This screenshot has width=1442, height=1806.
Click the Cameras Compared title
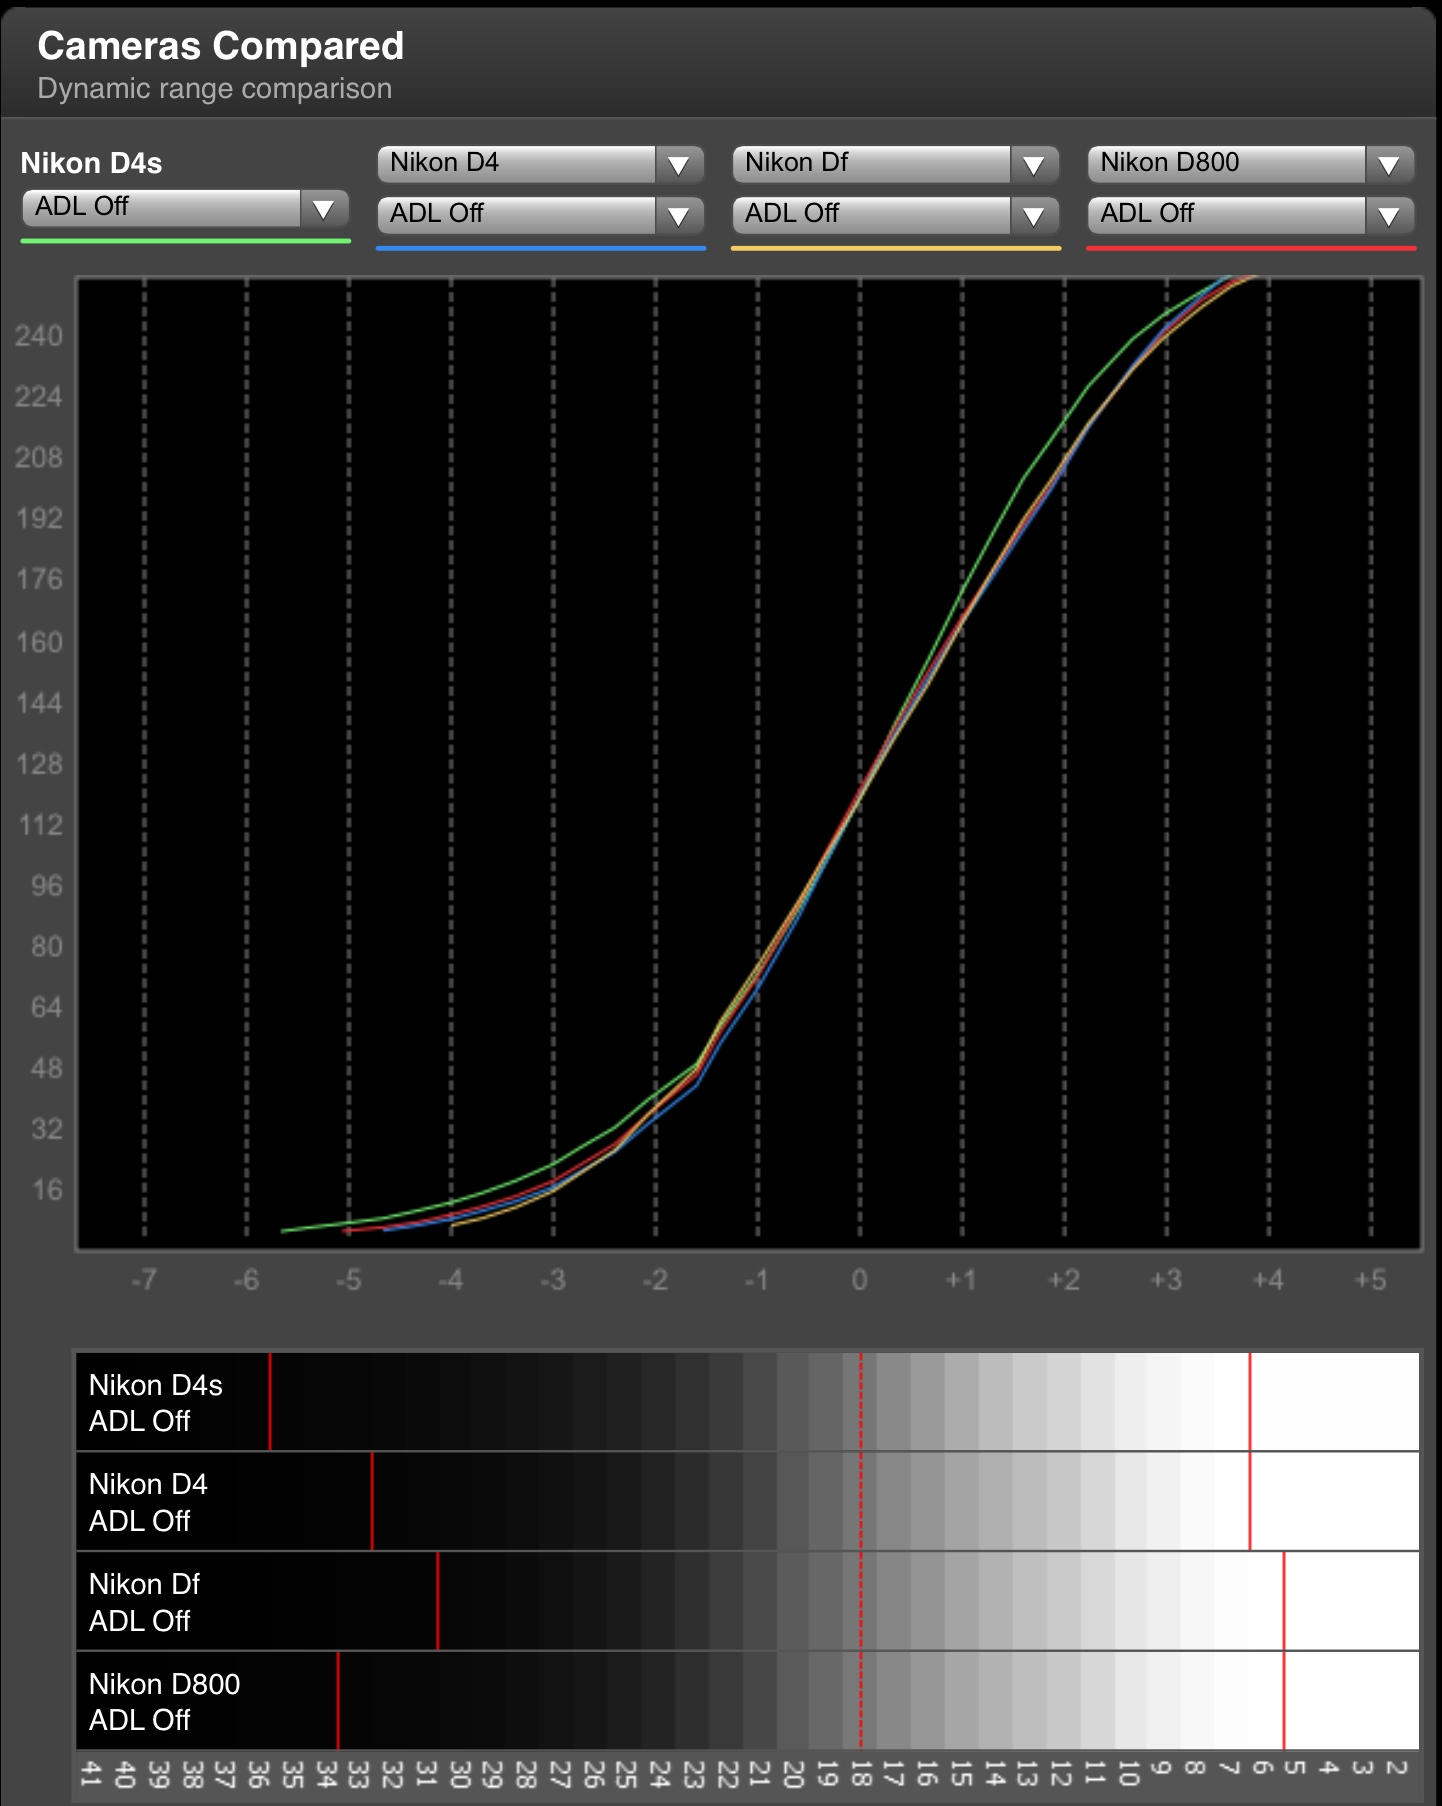(x=221, y=46)
